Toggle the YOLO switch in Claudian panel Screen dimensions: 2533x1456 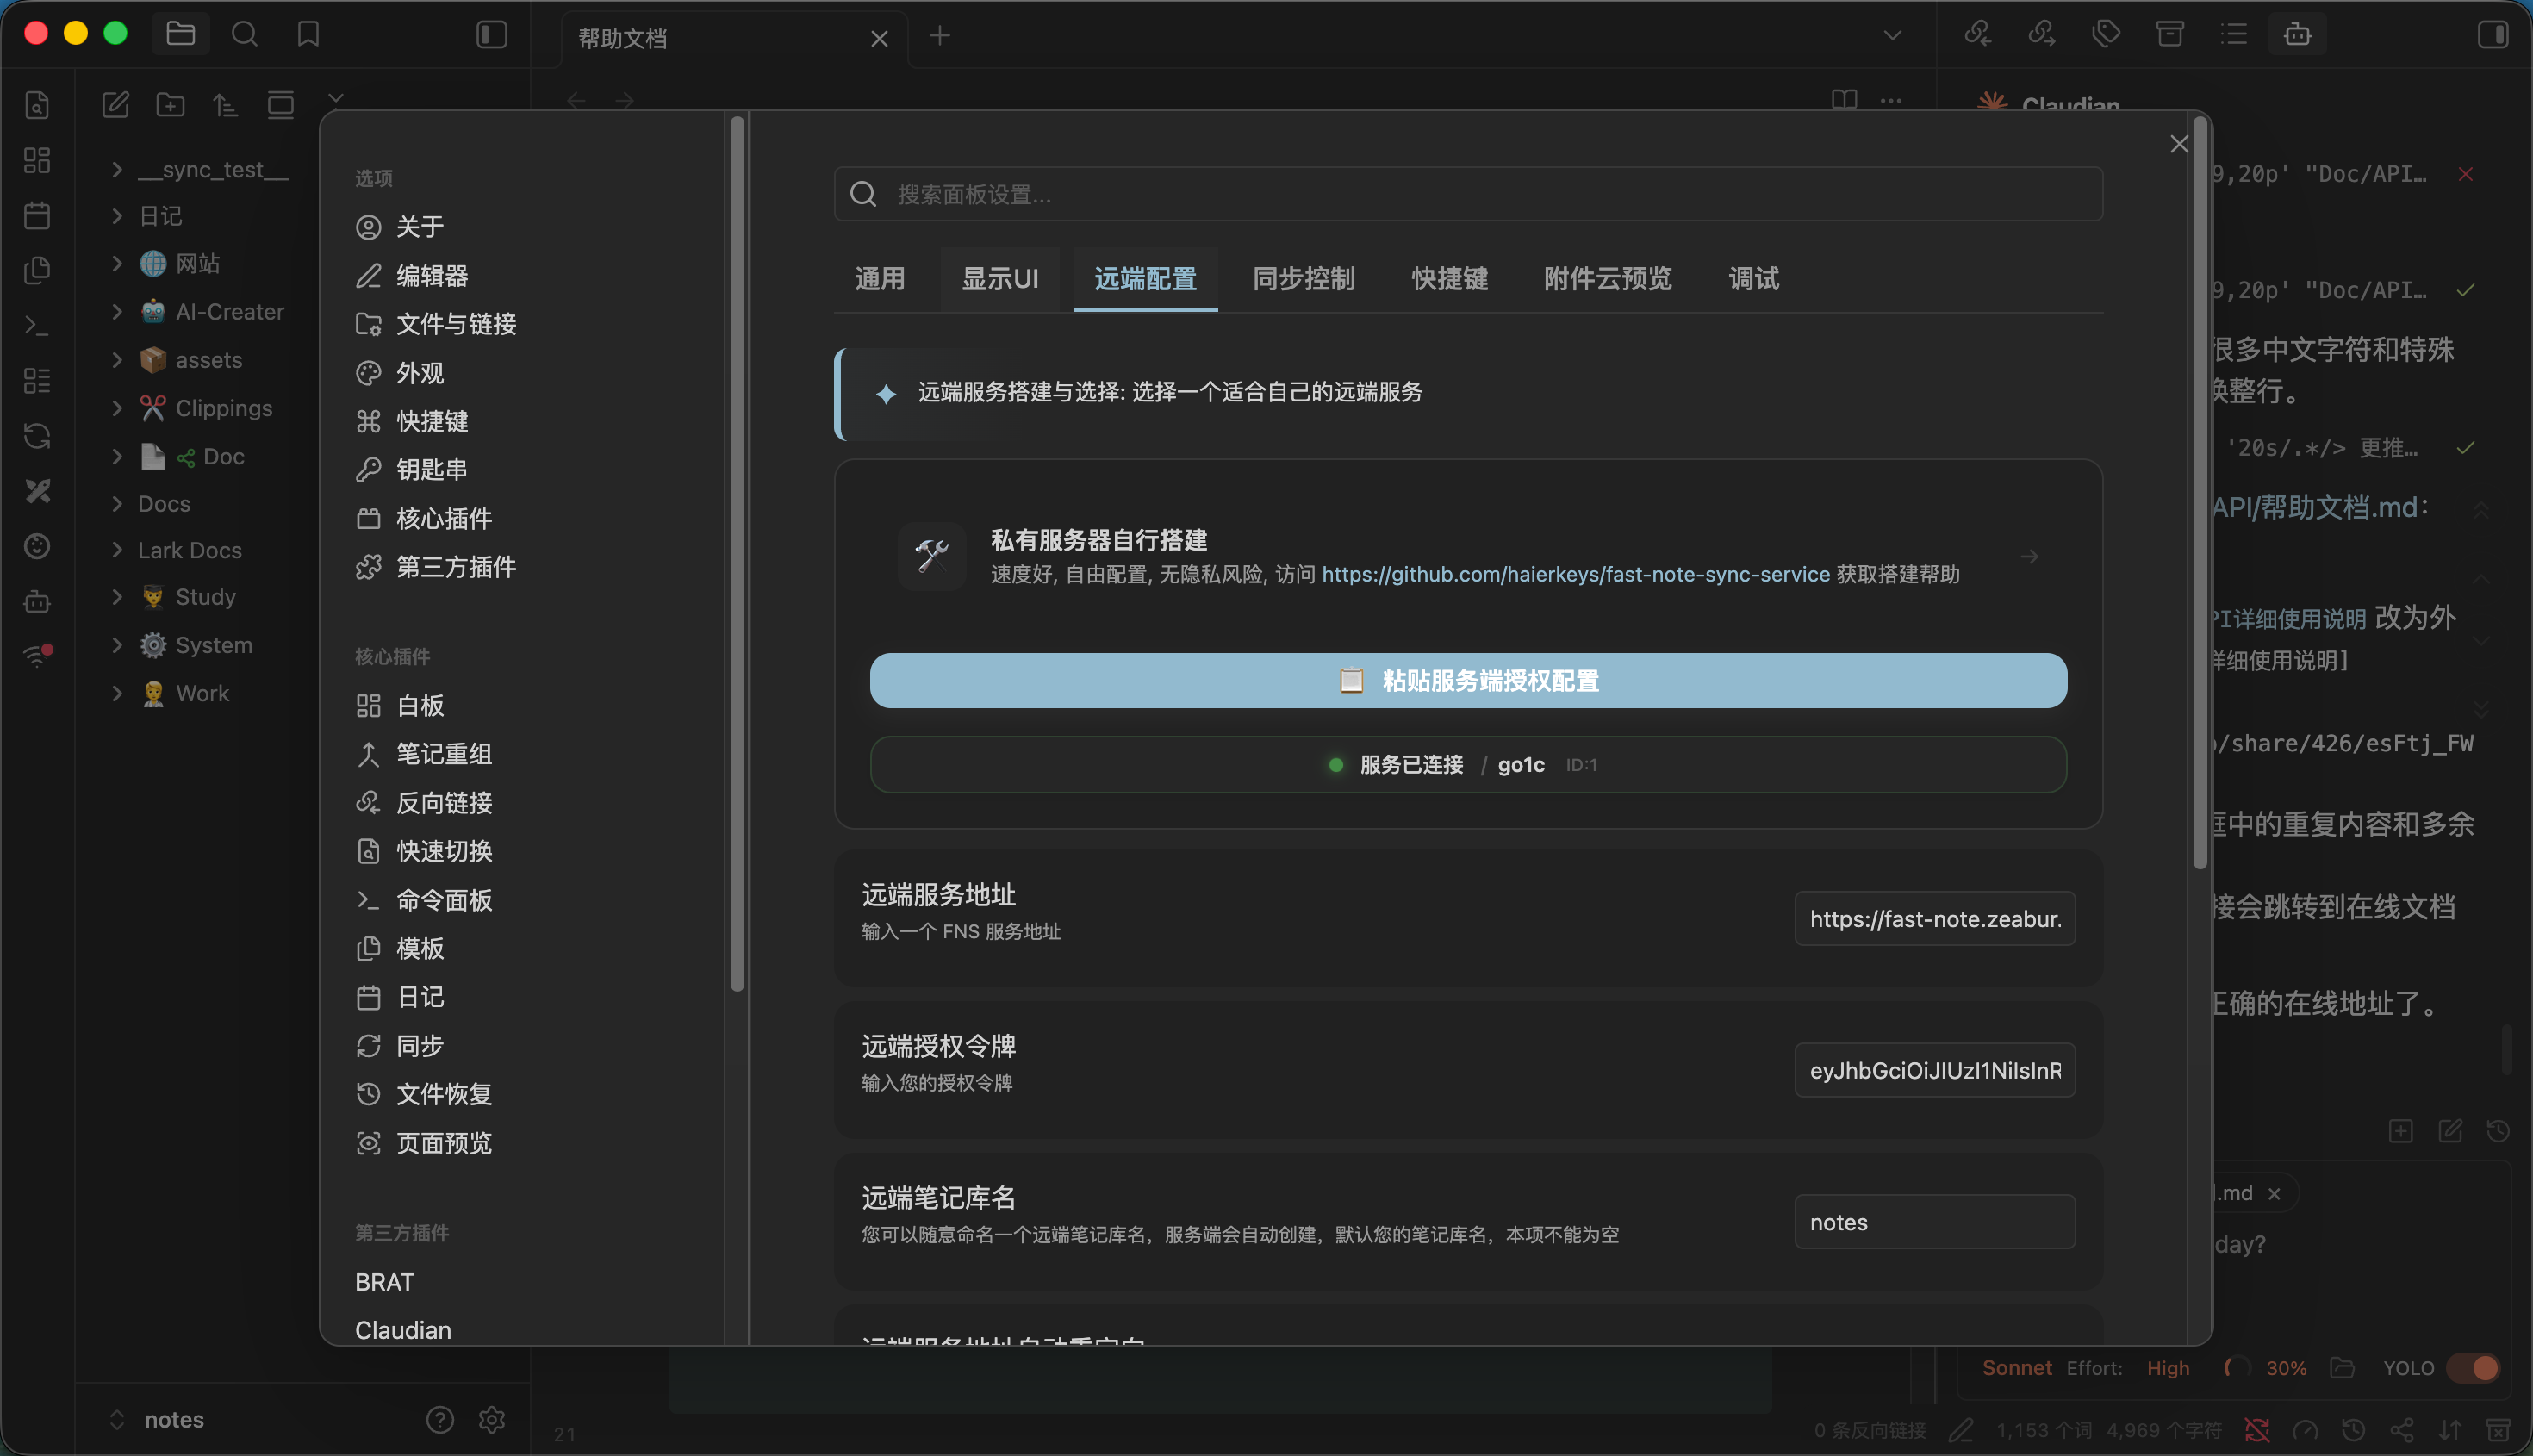[2473, 1367]
